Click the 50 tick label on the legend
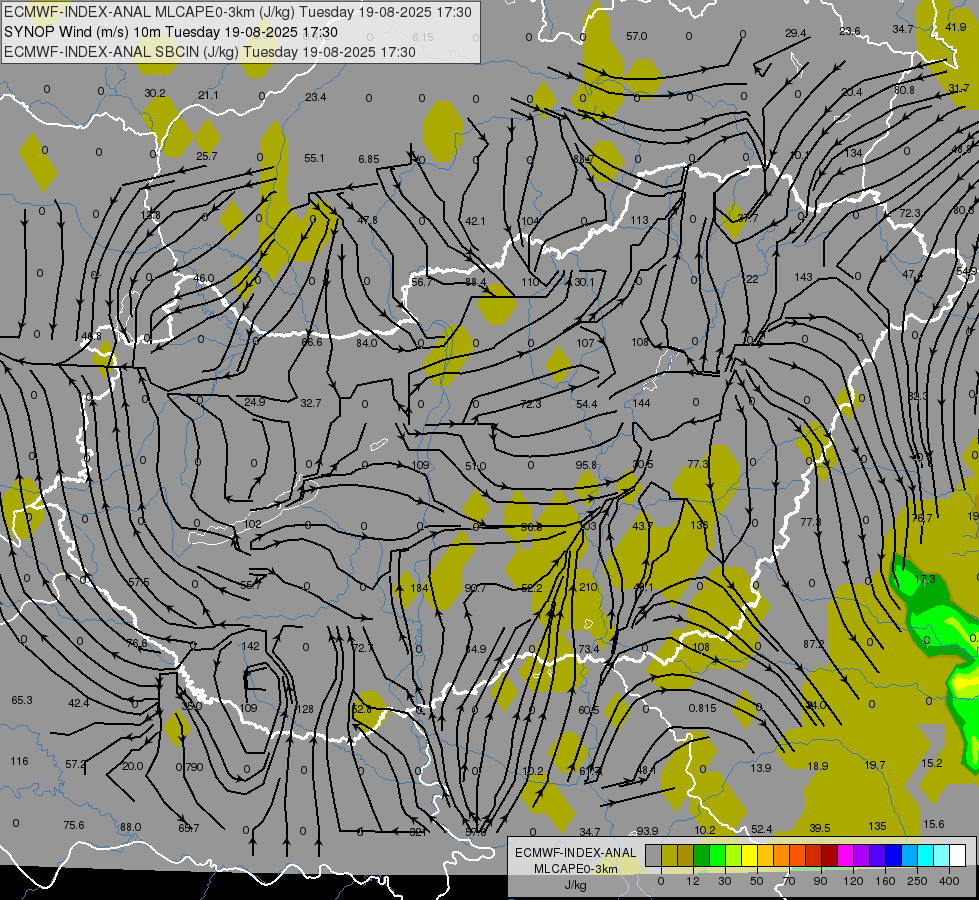The image size is (979, 900). tap(757, 881)
